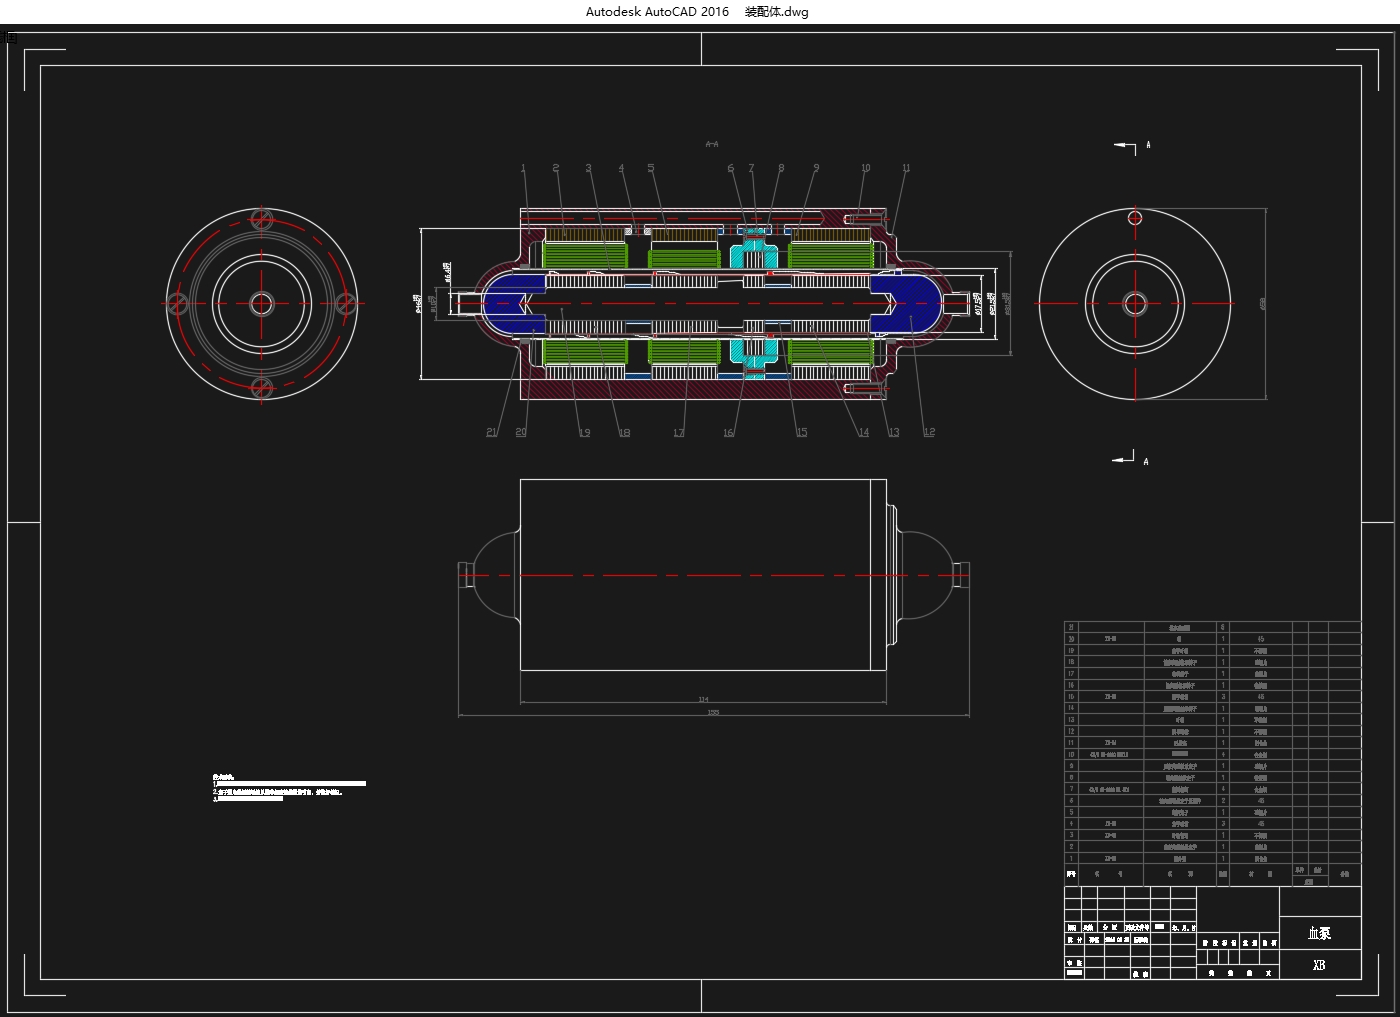Select the lower section arrow letter A
1400x1017 pixels.
(x=1146, y=461)
